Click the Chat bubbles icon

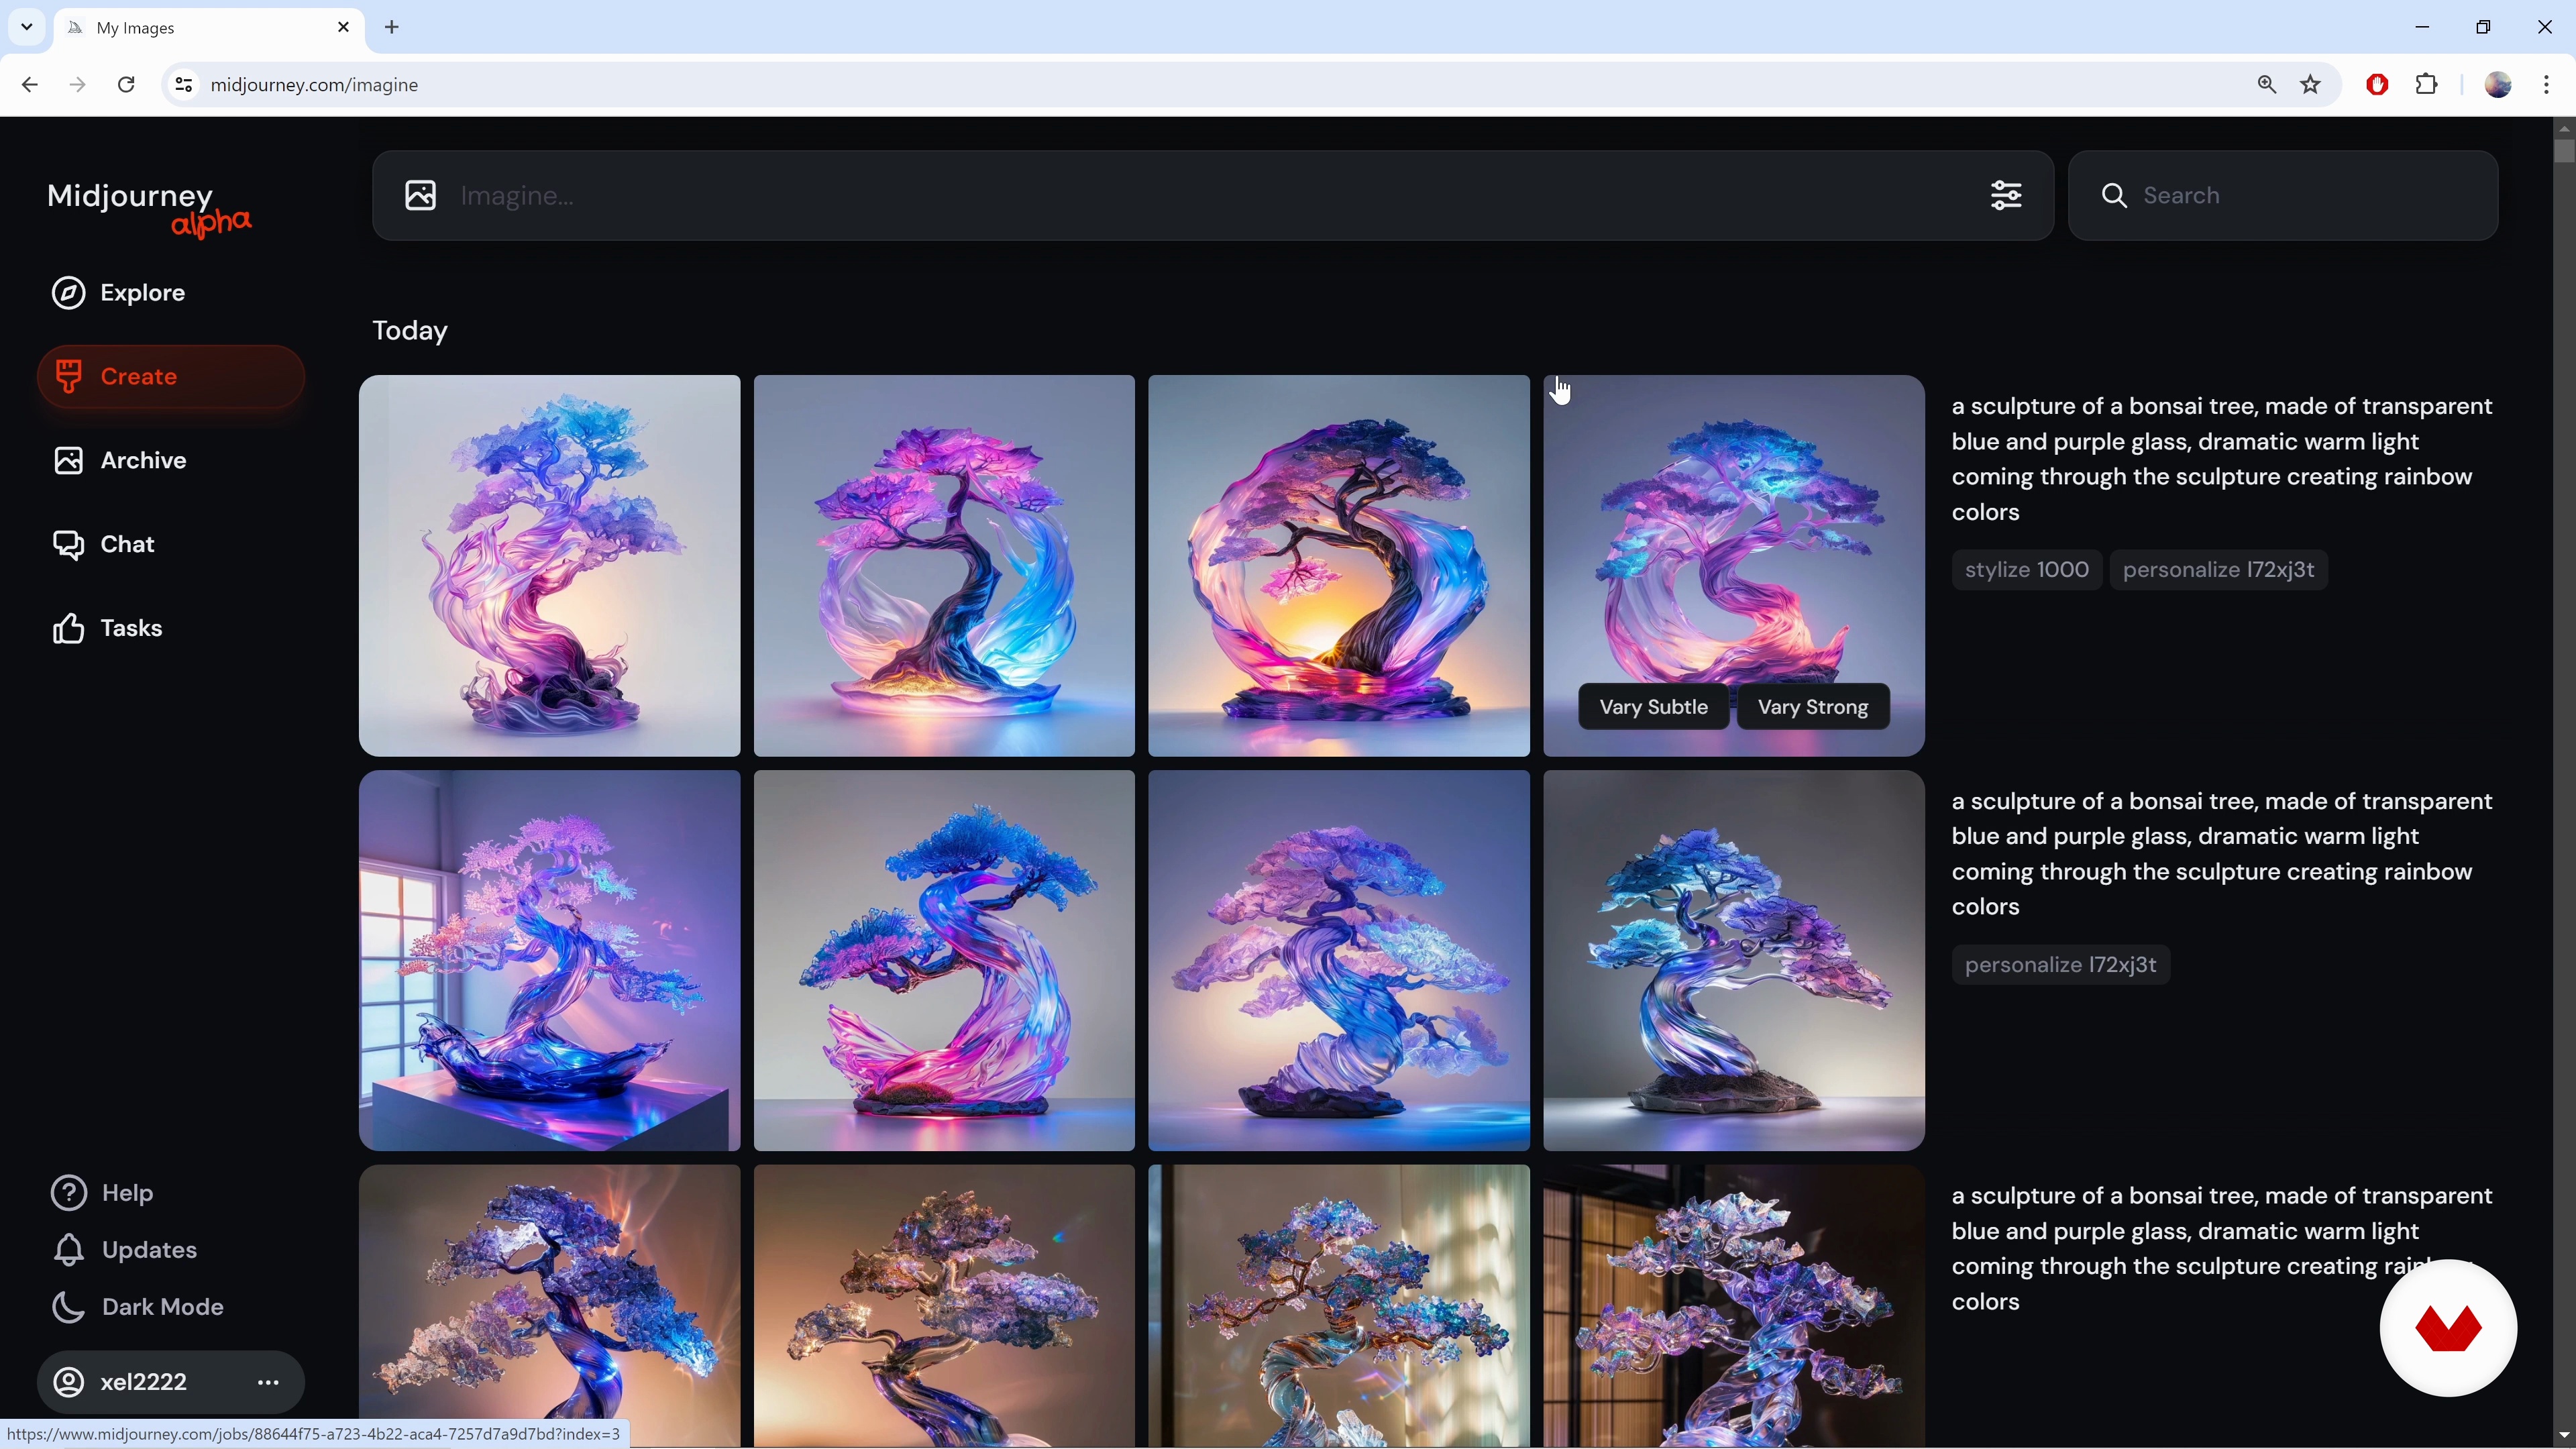click(x=68, y=545)
